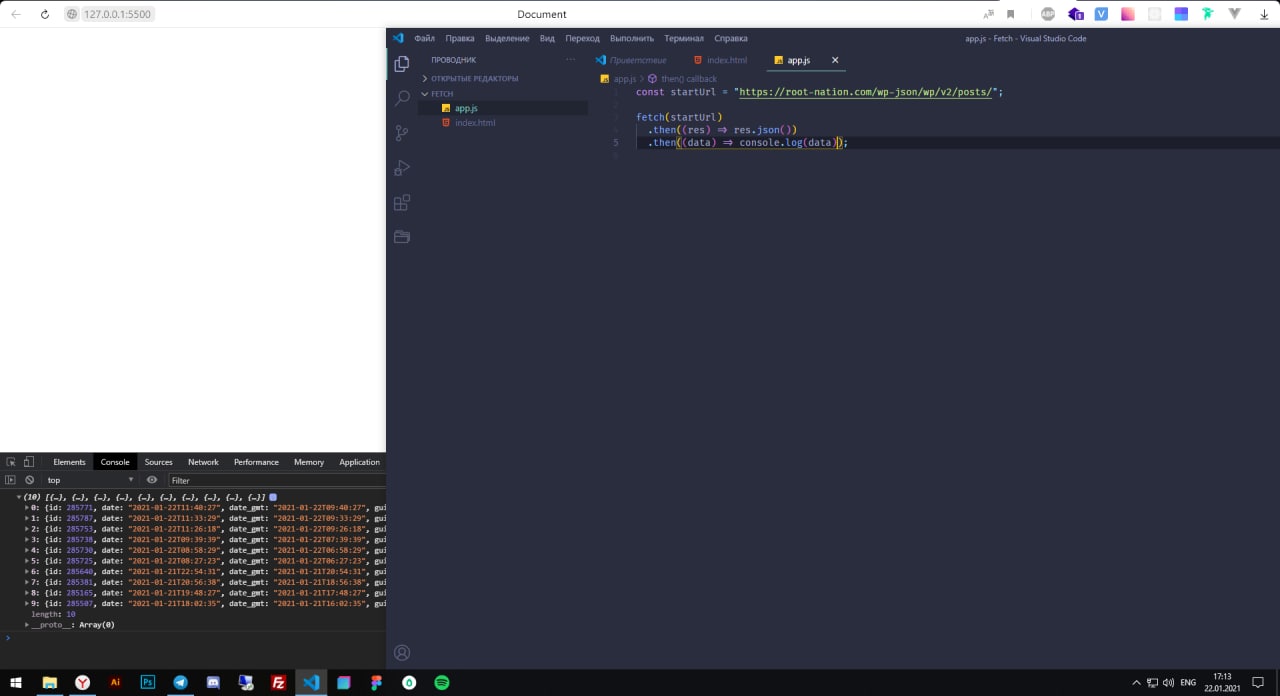
Task: Clear the console with the ban icon
Action: click(29, 480)
